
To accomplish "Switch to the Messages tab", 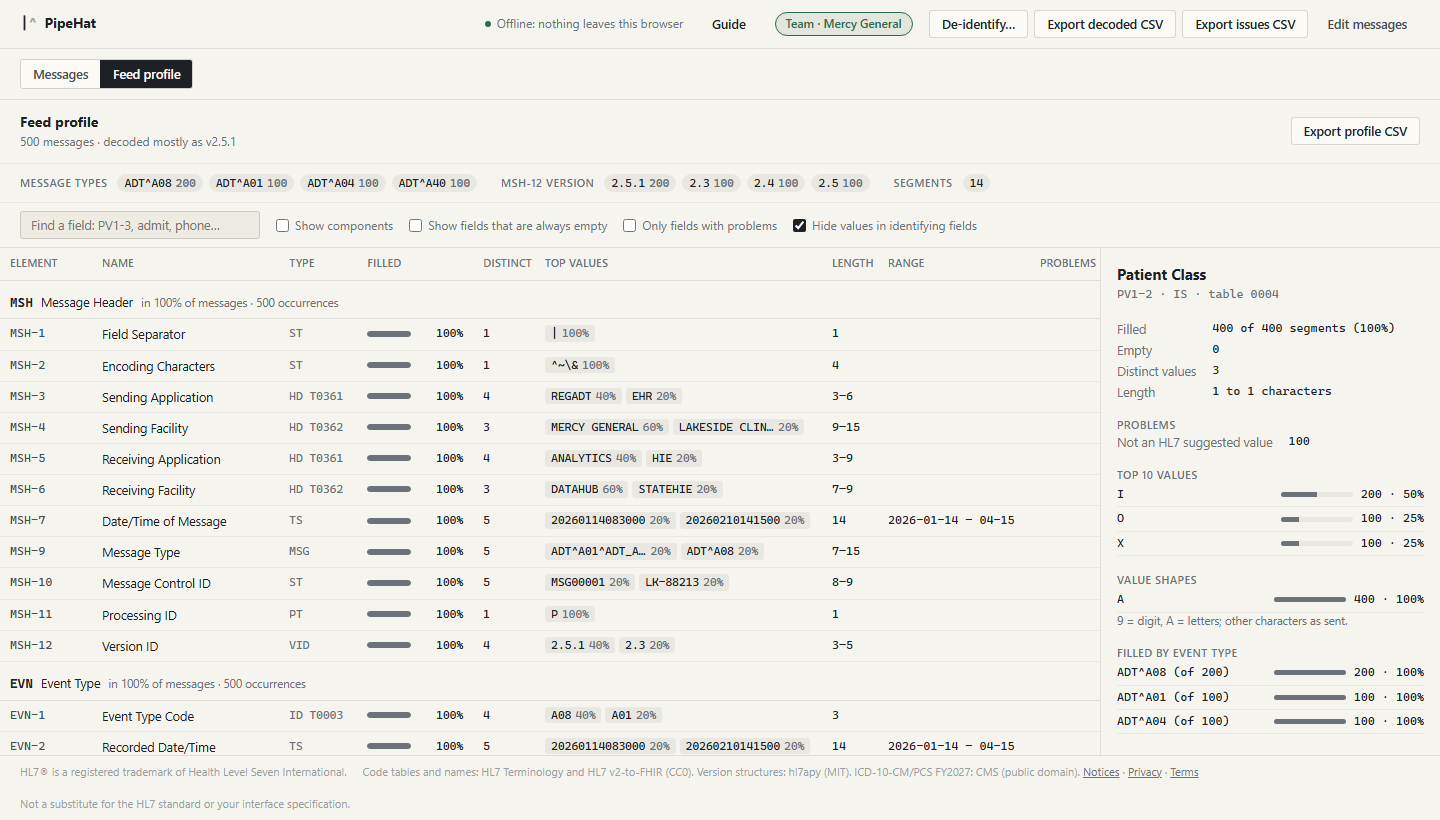I will (x=61, y=74).
